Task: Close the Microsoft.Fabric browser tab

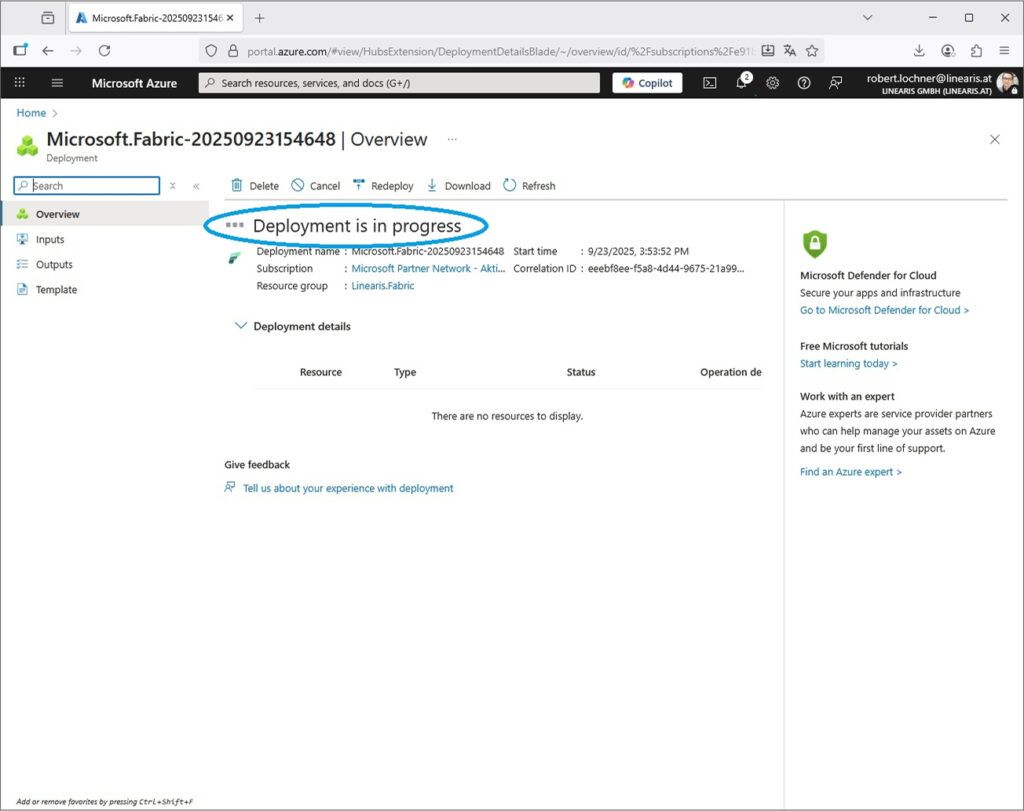Action: pos(230,18)
